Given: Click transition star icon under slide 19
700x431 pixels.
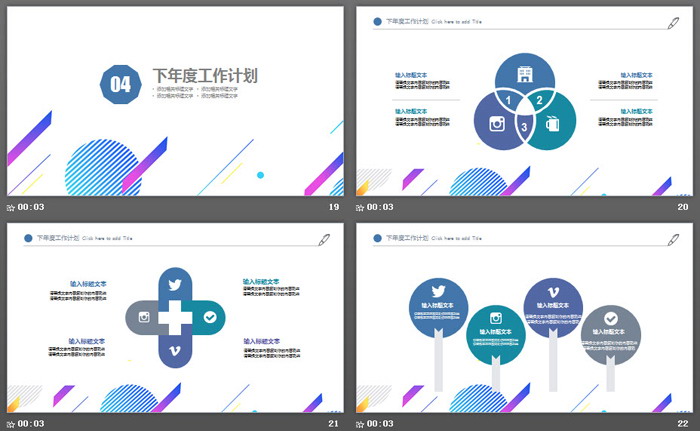Looking at the screenshot, I should click(11, 208).
